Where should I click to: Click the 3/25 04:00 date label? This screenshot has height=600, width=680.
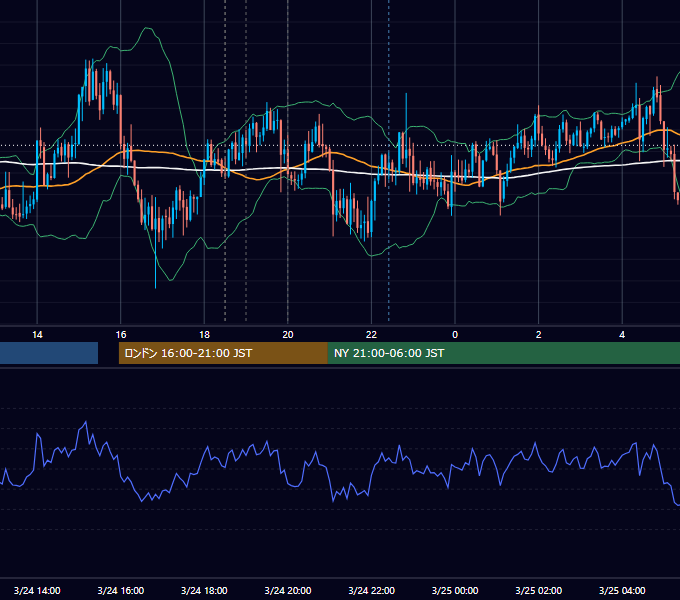[x=622, y=590]
